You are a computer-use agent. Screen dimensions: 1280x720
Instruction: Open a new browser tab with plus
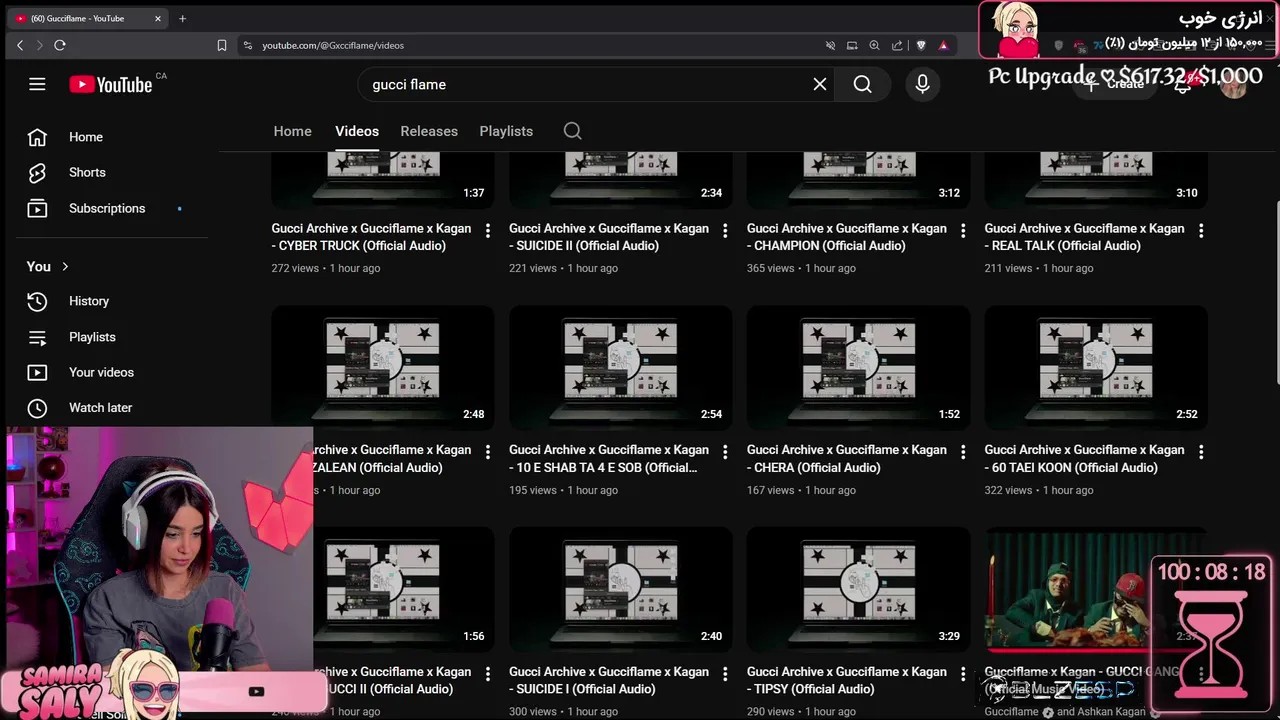coord(182,18)
